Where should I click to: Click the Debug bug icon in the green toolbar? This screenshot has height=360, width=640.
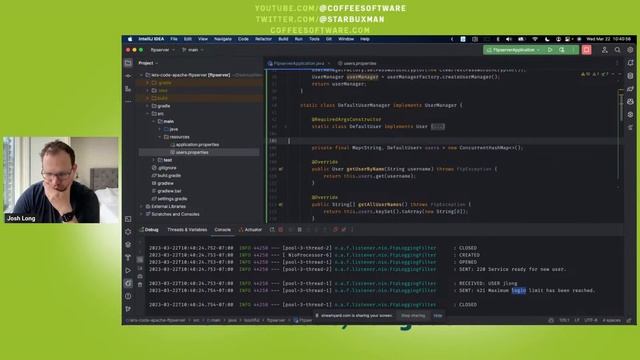[562, 50]
